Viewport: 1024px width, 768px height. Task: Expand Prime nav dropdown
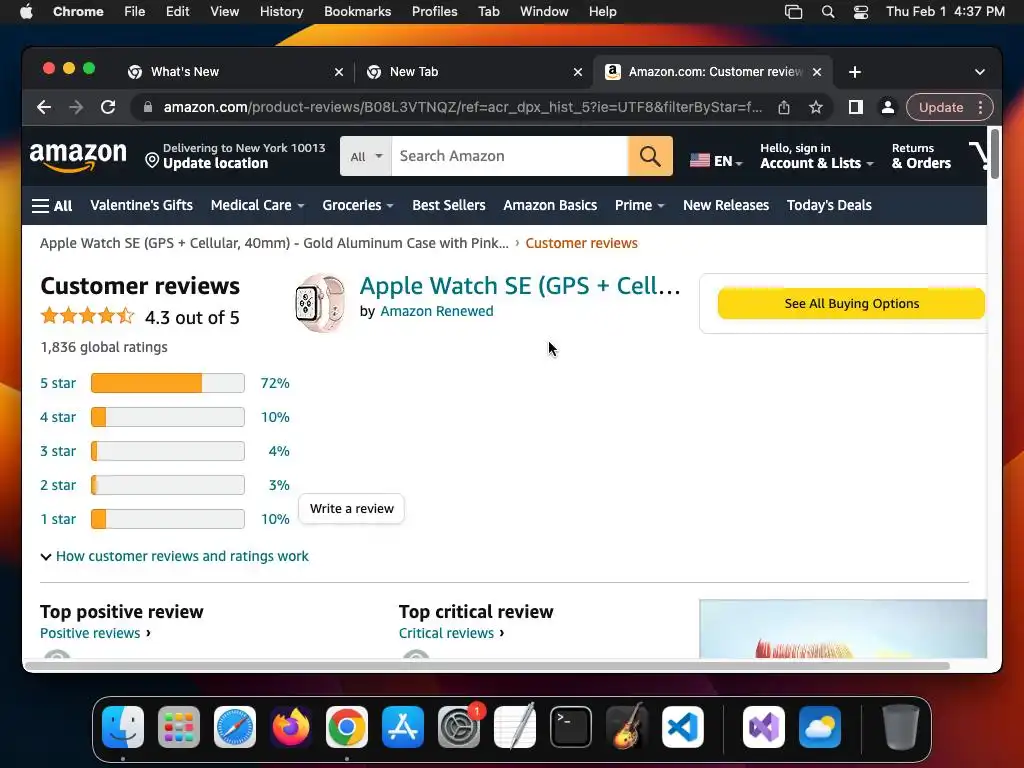coord(639,205)
